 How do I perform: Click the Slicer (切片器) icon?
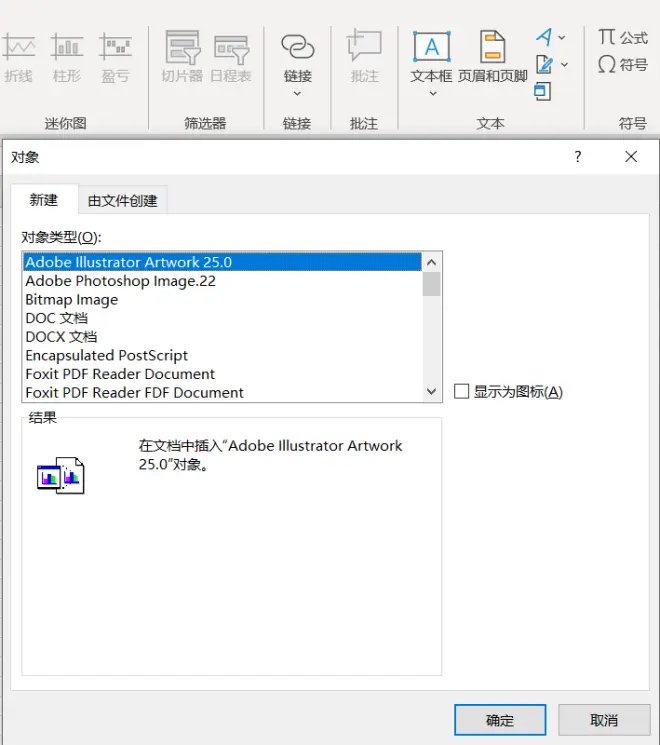[x=182, y=48]
